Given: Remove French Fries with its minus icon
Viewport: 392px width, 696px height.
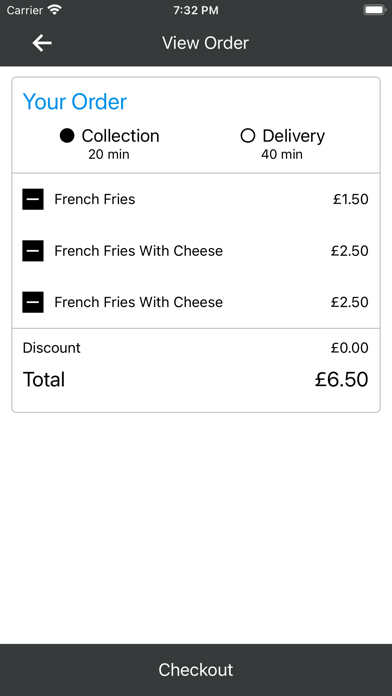Looking at the screenshot, I should [x=33, y=199].
